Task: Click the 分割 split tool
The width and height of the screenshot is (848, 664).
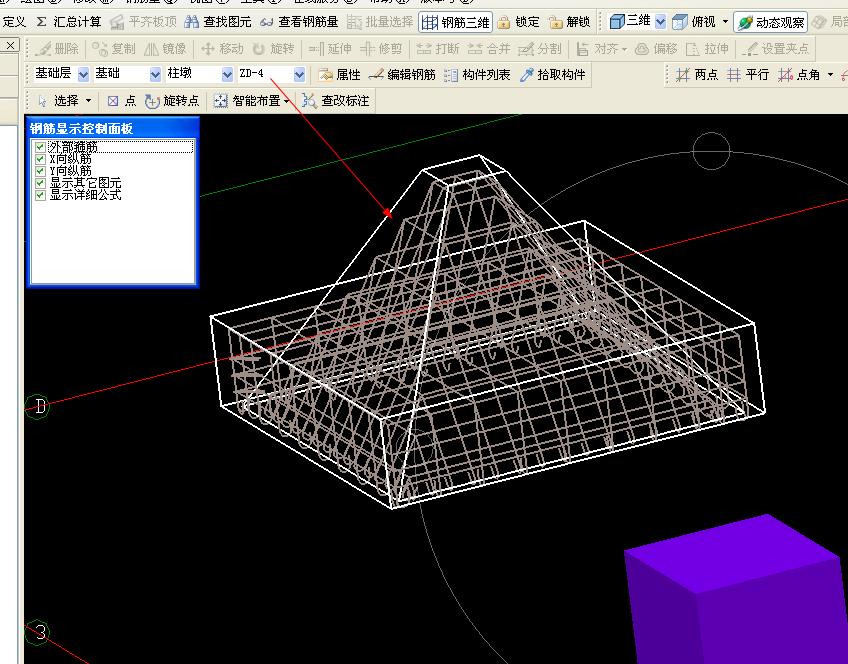Action: click(x=540, y=49)
